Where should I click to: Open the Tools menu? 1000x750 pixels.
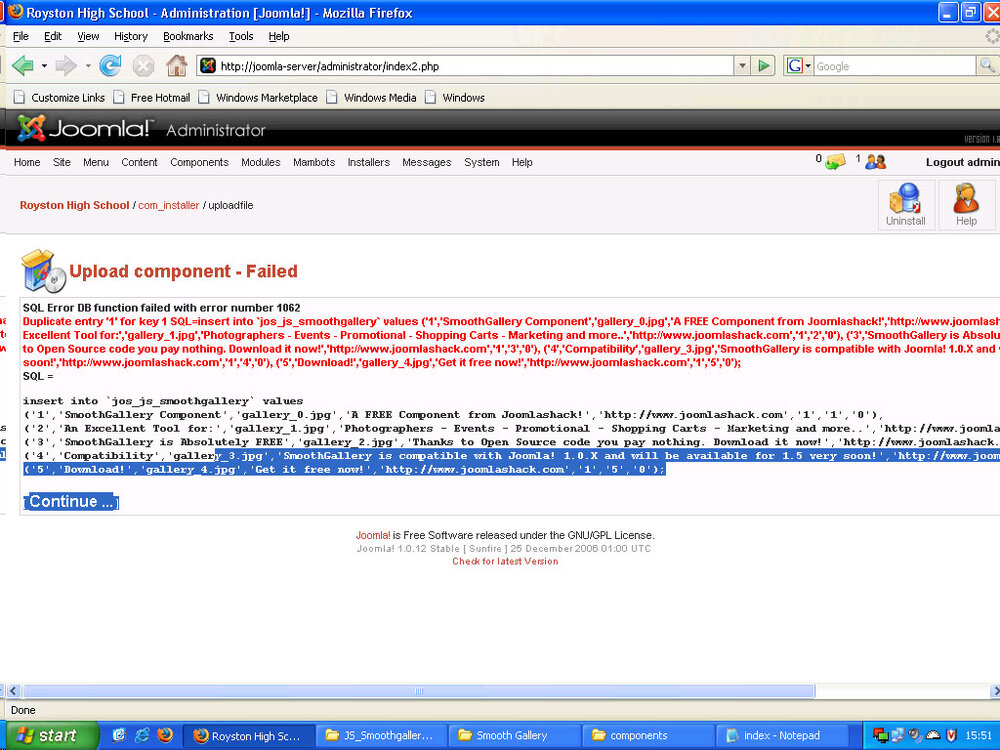click(241, 36)
